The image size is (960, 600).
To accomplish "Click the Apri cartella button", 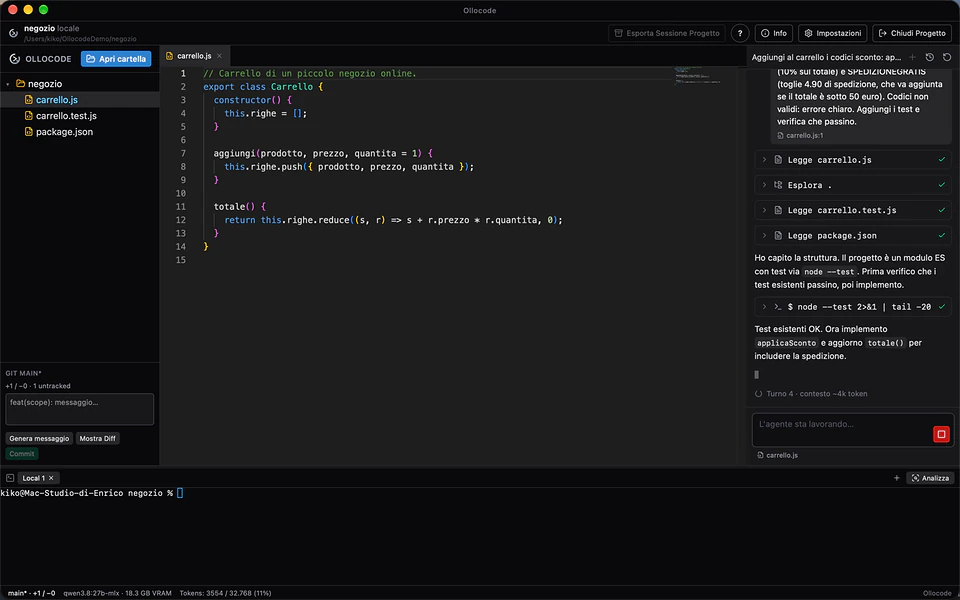I will [x=116, y=59].
